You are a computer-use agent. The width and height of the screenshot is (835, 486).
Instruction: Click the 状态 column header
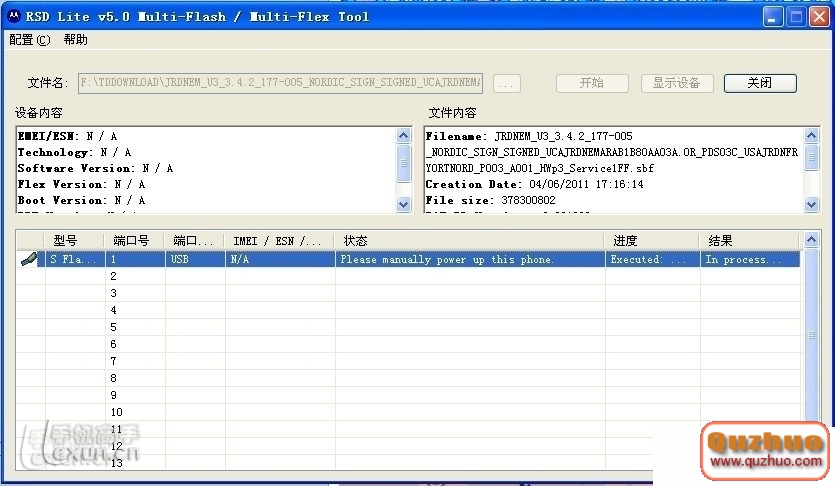(470, 241)
